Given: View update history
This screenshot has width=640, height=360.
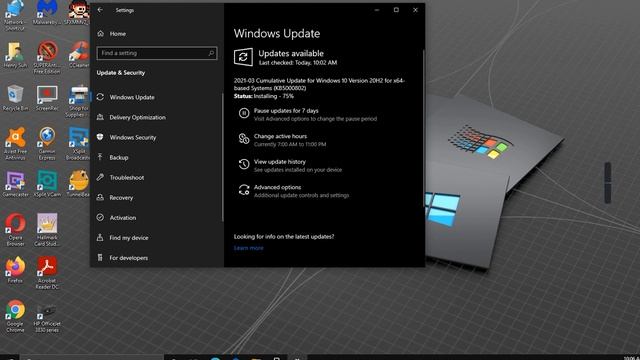Looking at the screenshot, I should (x=290, y=165).
